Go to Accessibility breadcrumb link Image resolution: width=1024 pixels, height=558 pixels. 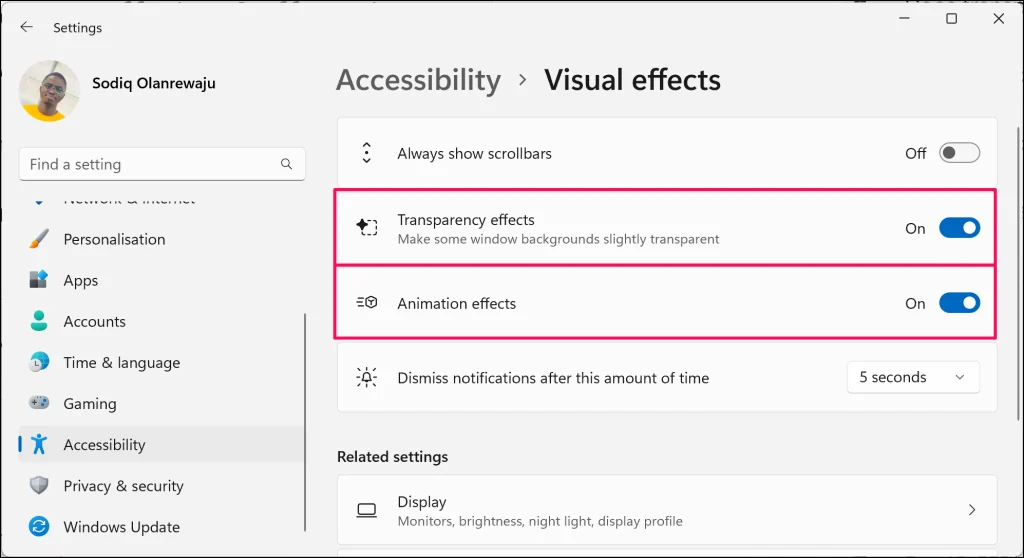pyautogui.click(x=418, y=80)
